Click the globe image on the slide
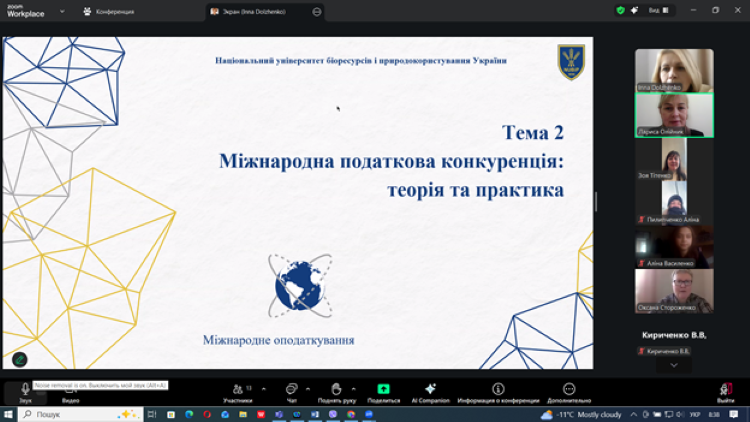The height and width of the screenshot is (422, 750). (x=300, y=286)
